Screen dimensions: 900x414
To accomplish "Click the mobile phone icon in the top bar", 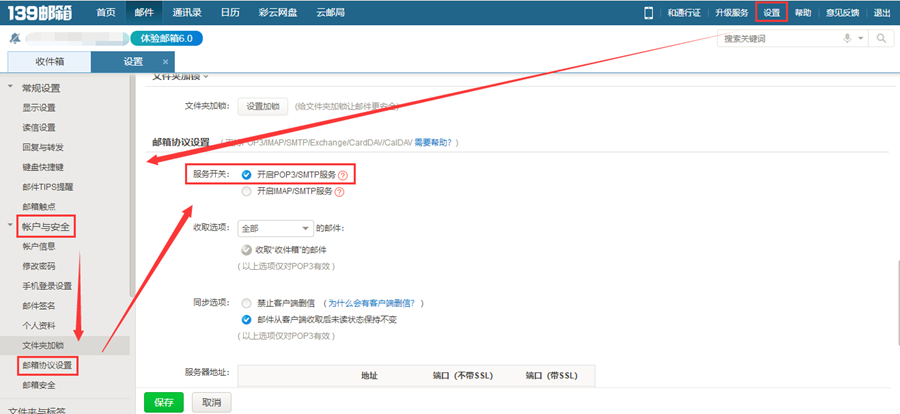I will (649, 13).
